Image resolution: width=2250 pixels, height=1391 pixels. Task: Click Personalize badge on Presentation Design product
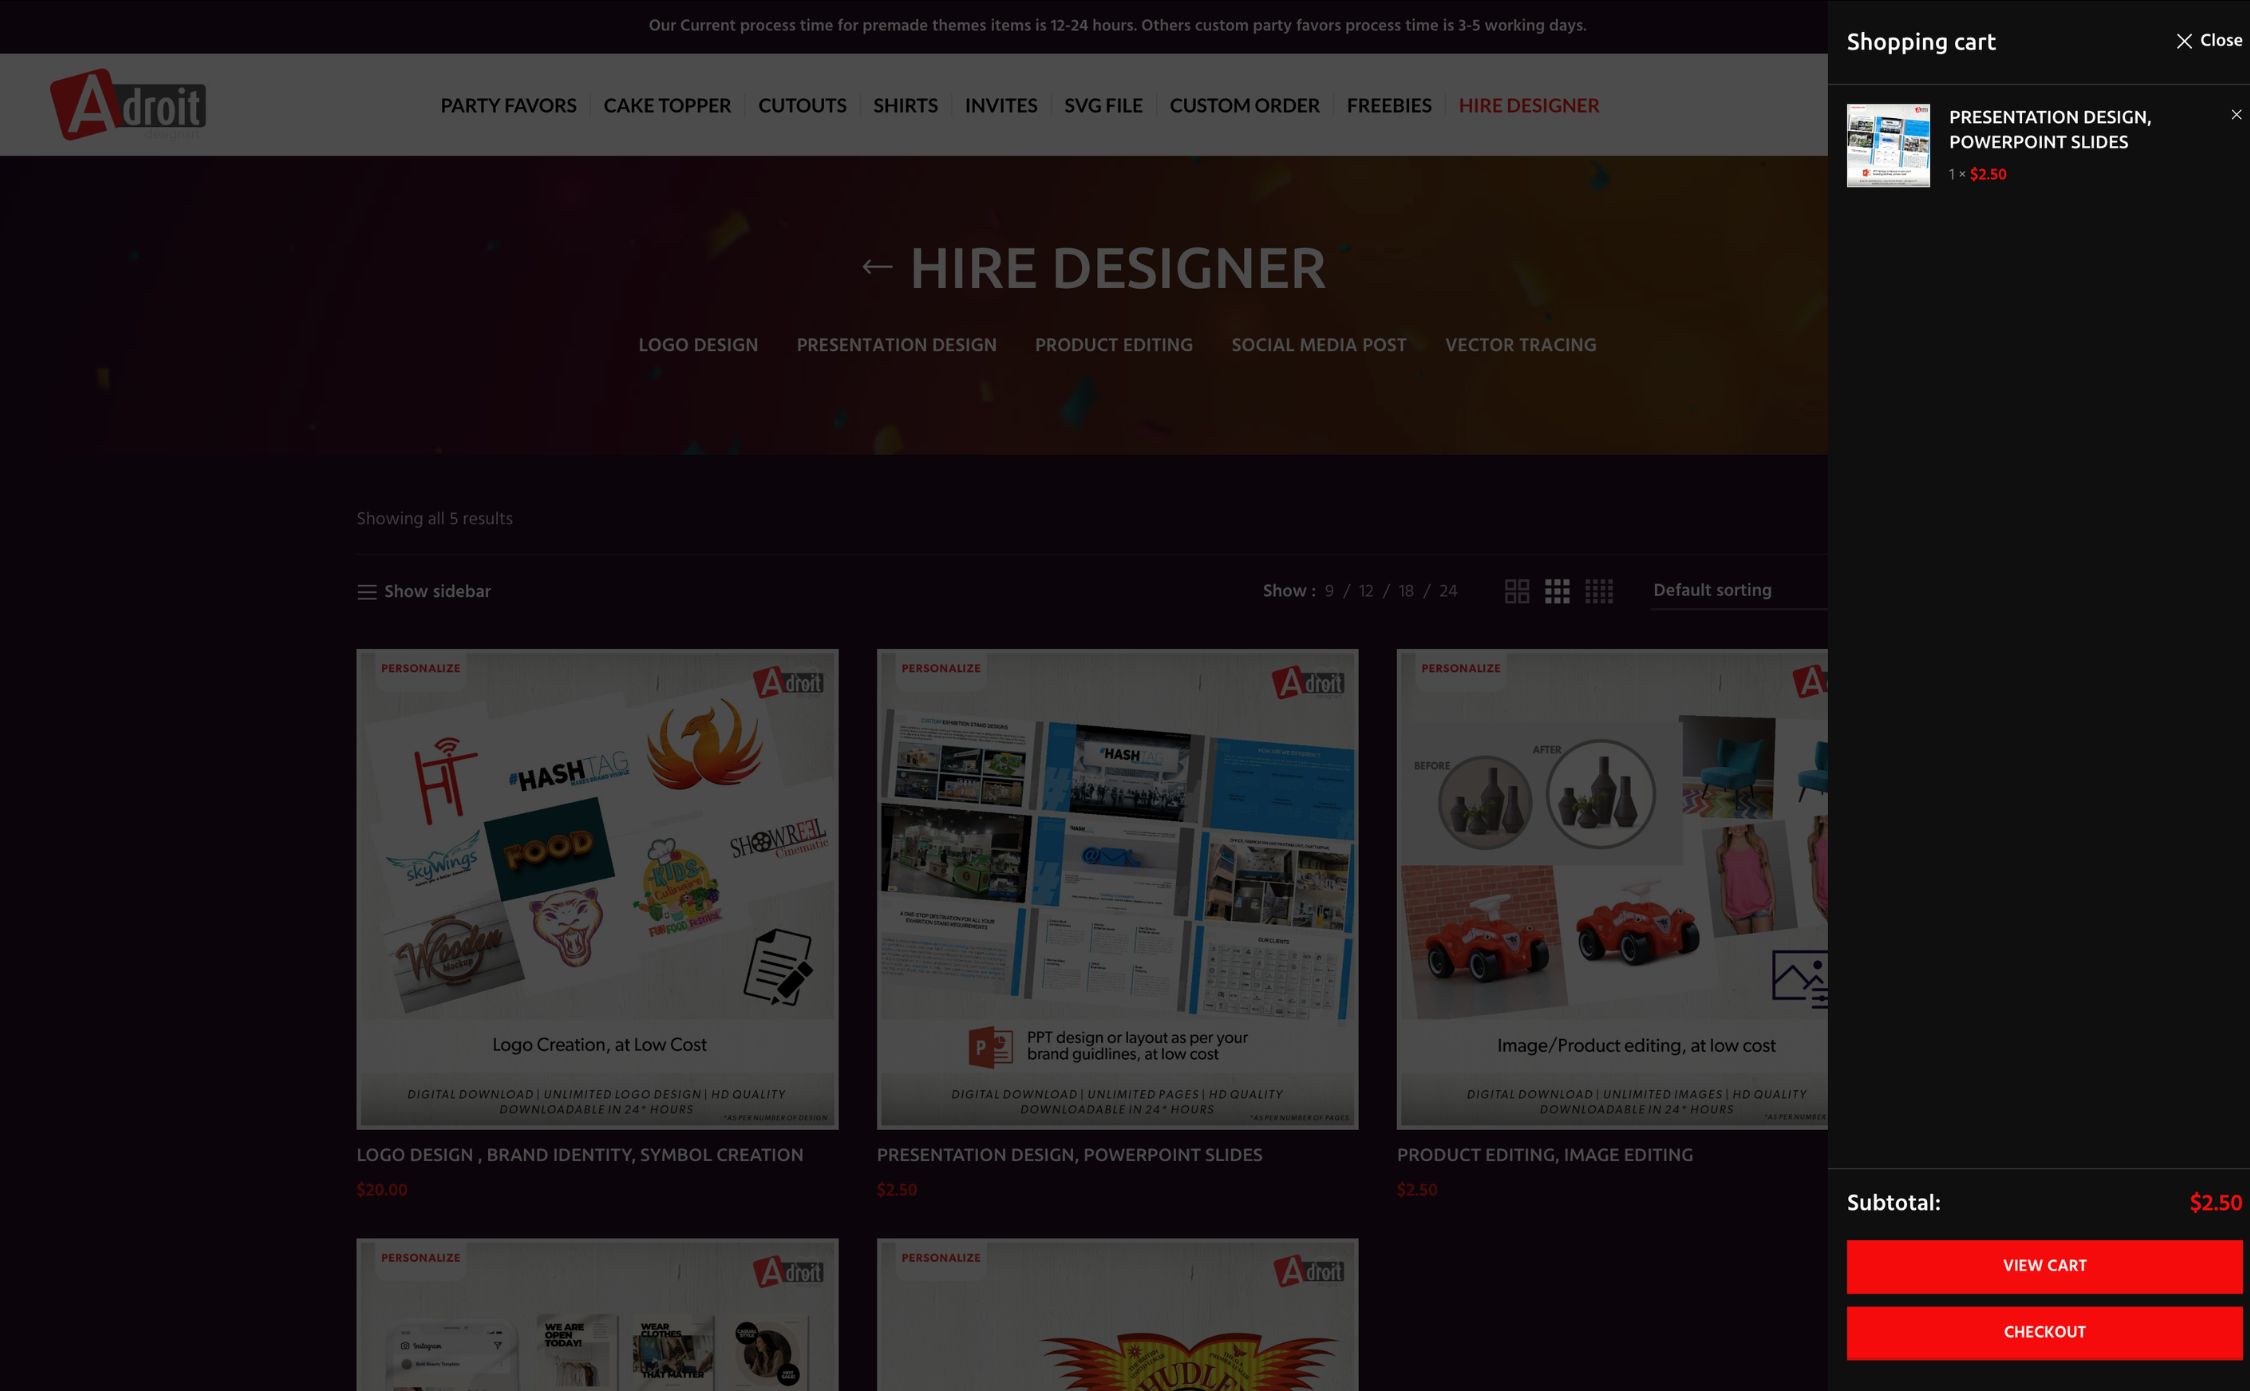tap(941, 668)
